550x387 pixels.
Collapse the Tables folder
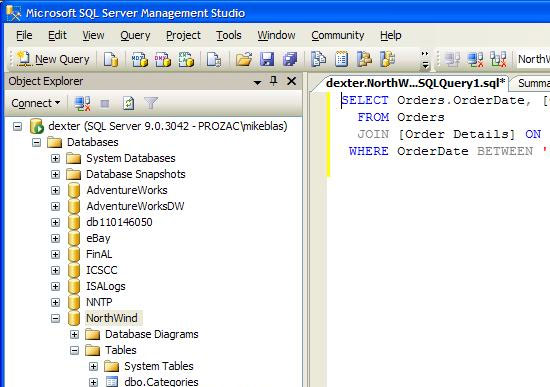coord(74,350)
